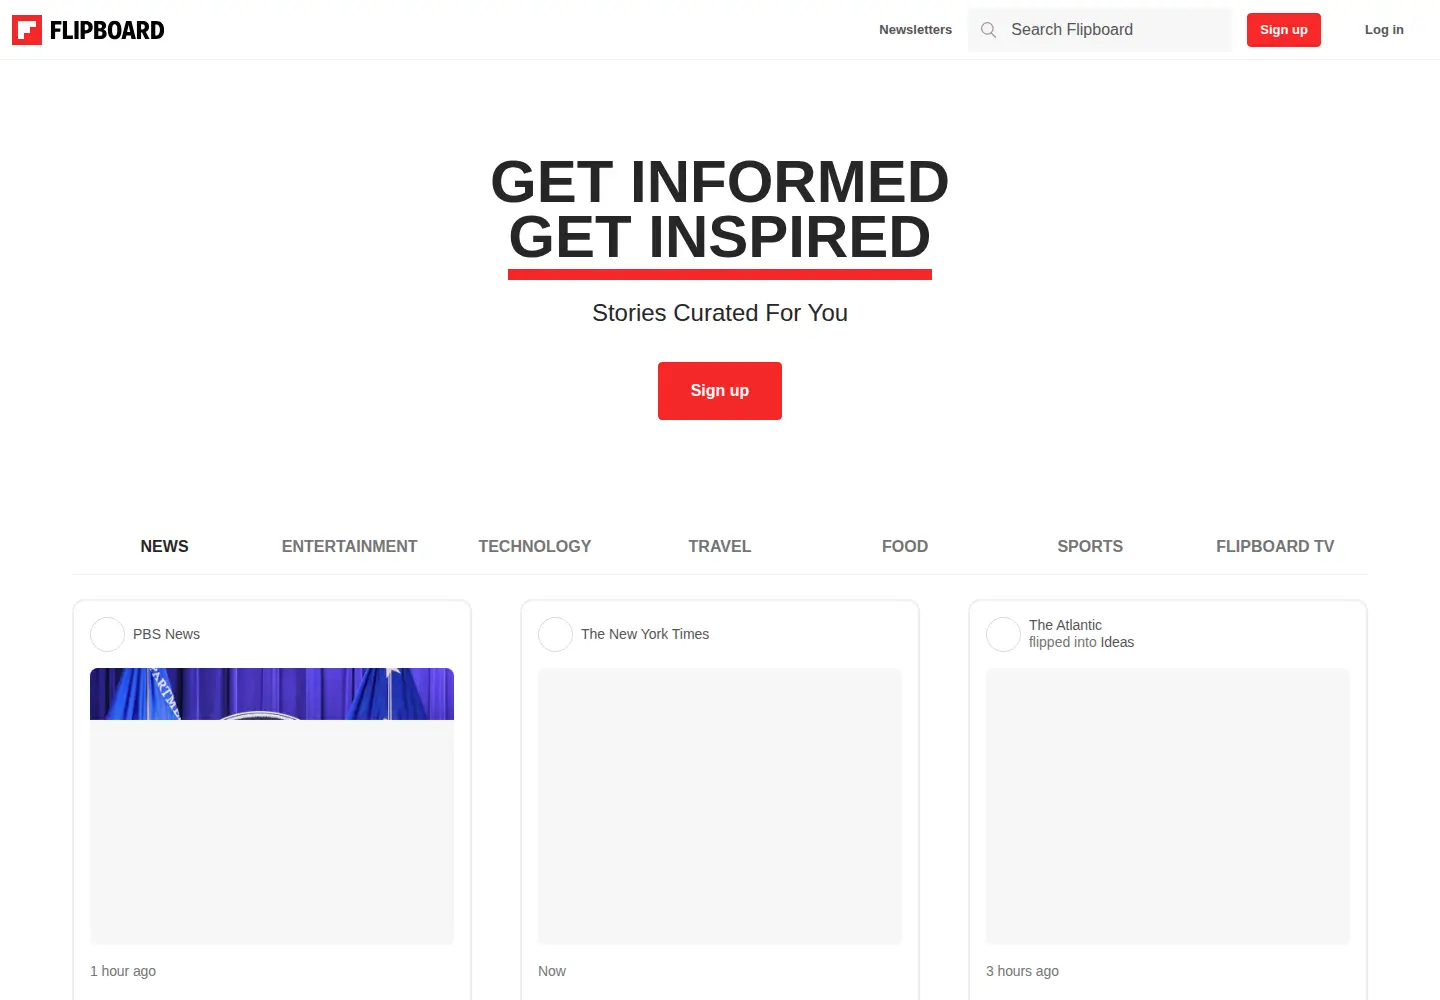Click The Atlantic publisher name

1065,625
